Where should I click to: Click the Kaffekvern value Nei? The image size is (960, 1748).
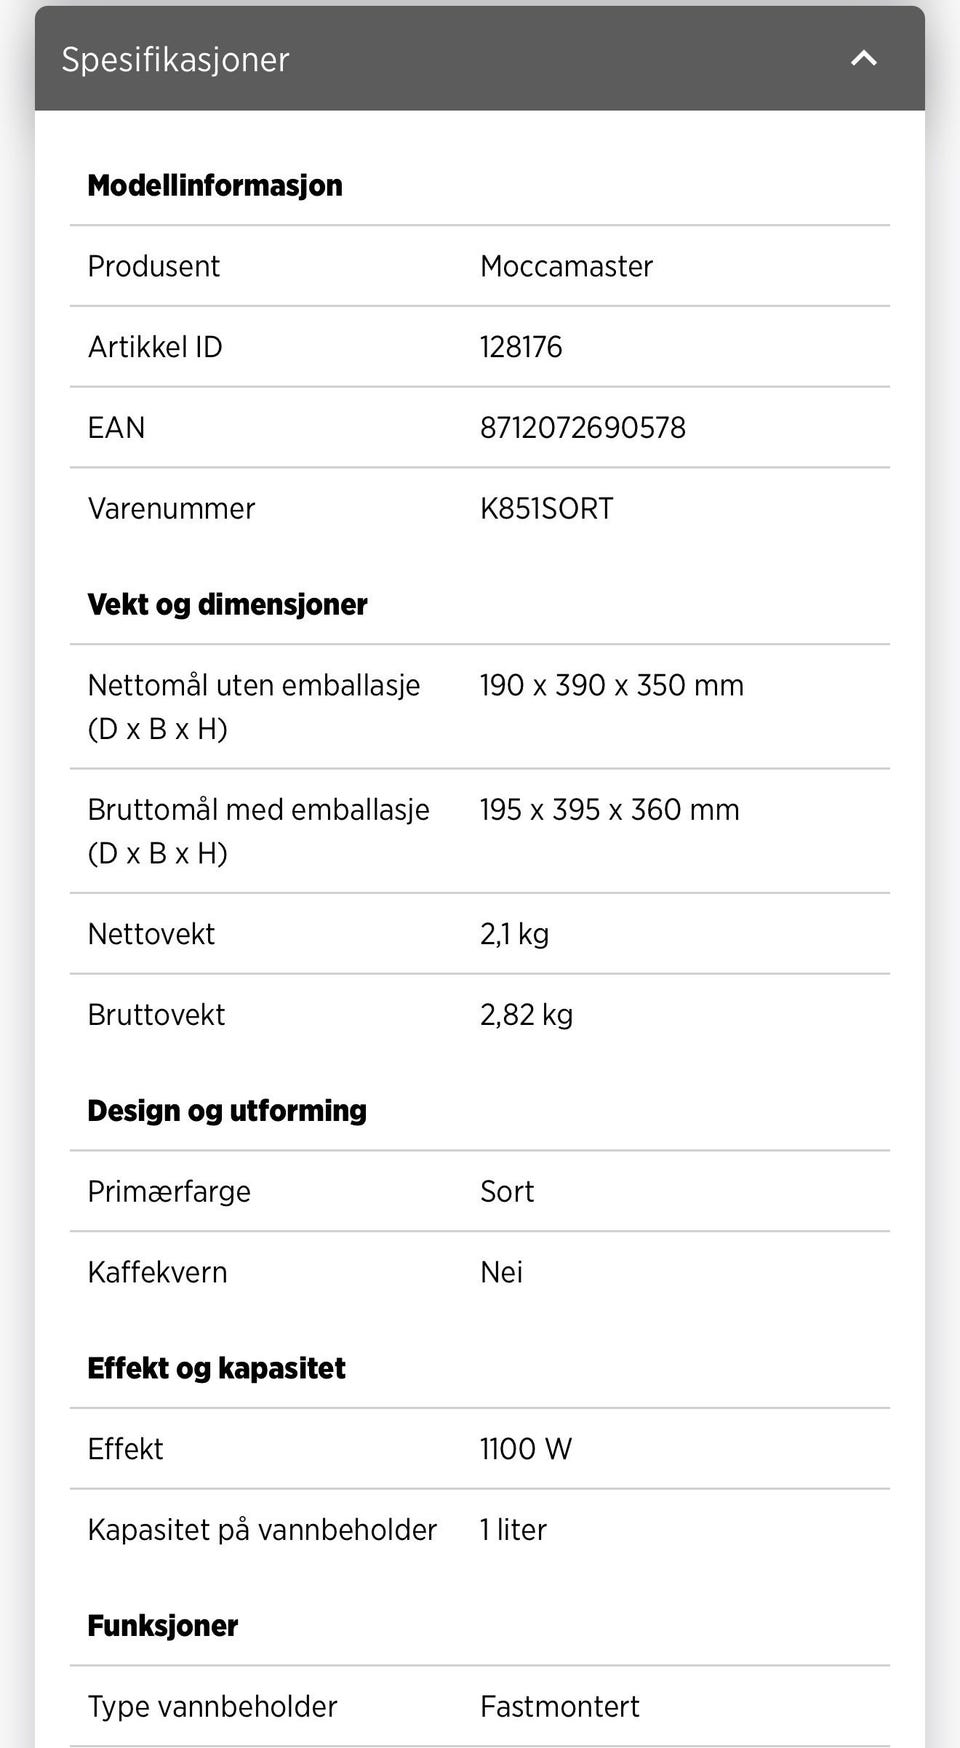[x=501, y=1272]
